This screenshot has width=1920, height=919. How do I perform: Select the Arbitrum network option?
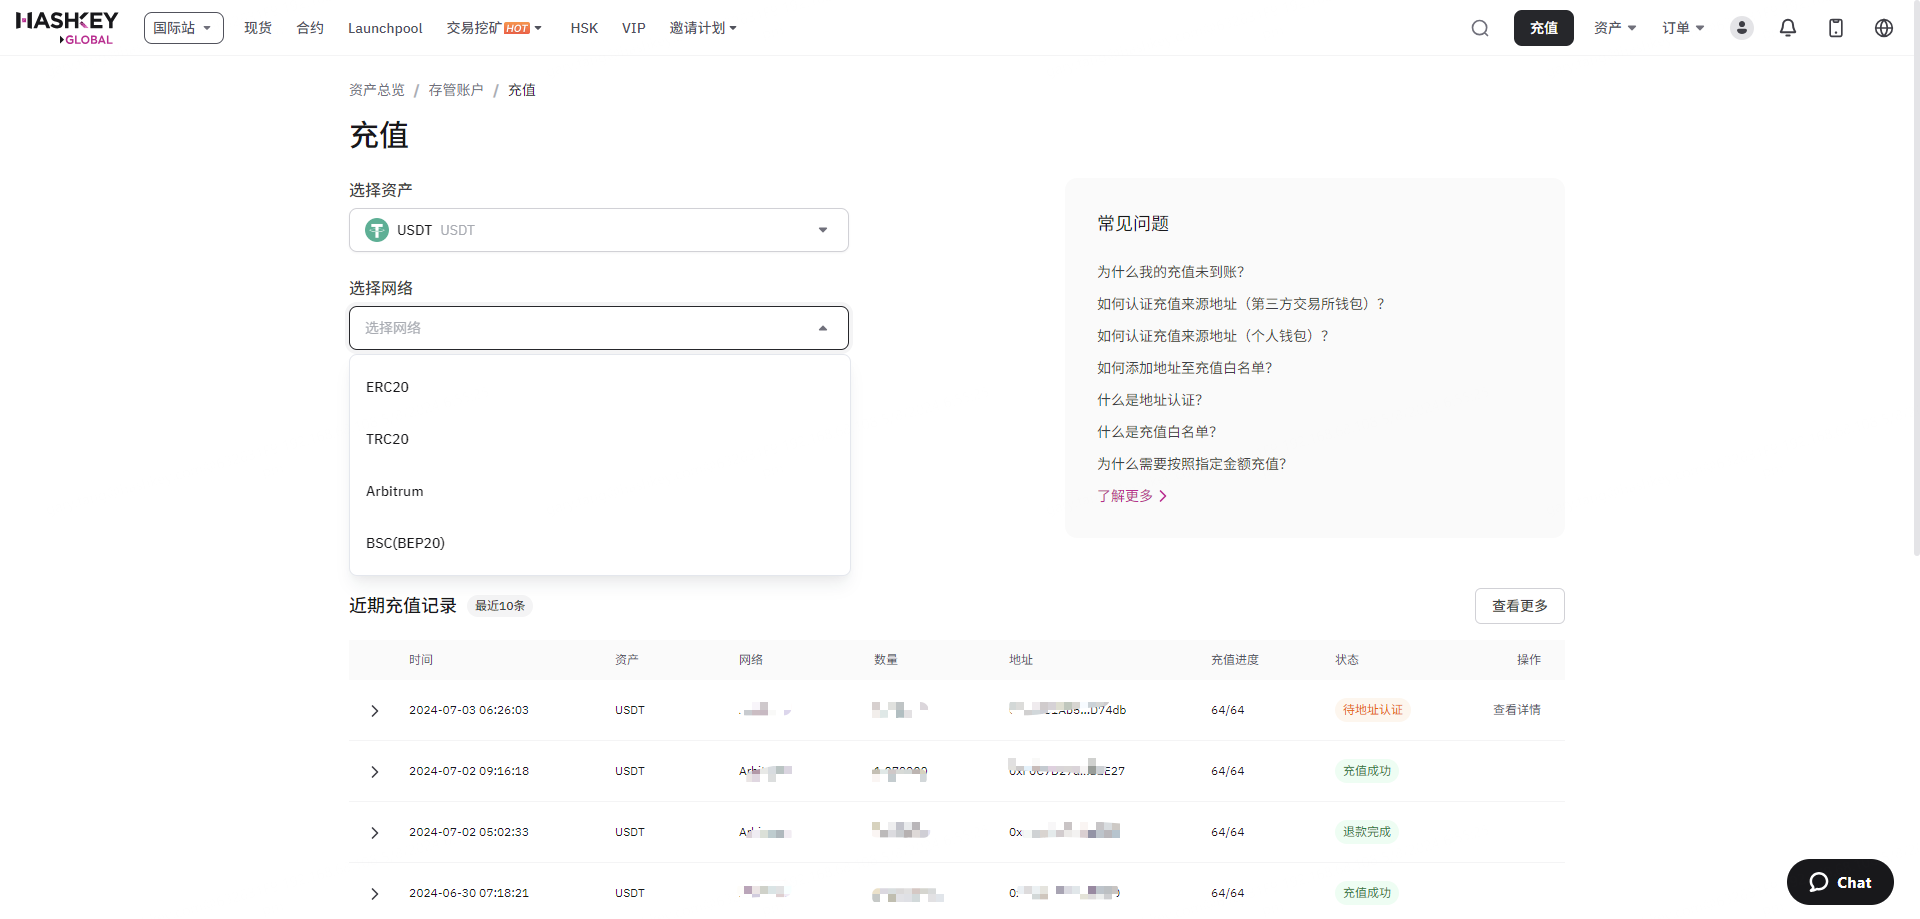[x=600, y=491]
